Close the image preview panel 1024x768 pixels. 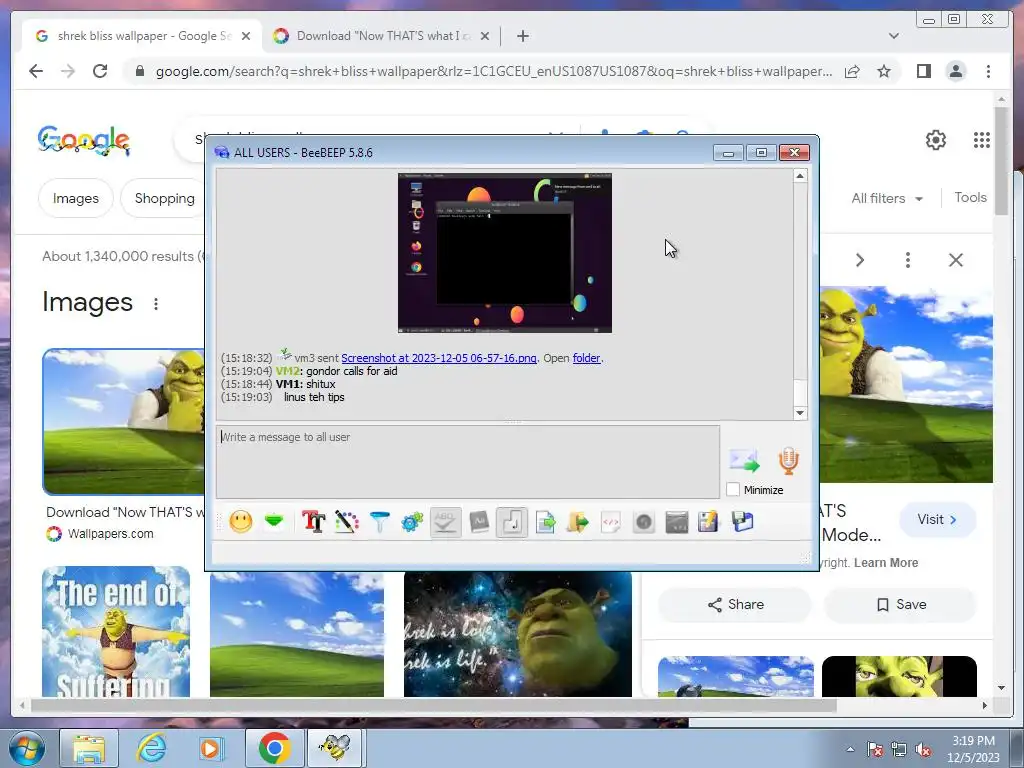coord(955,261)
